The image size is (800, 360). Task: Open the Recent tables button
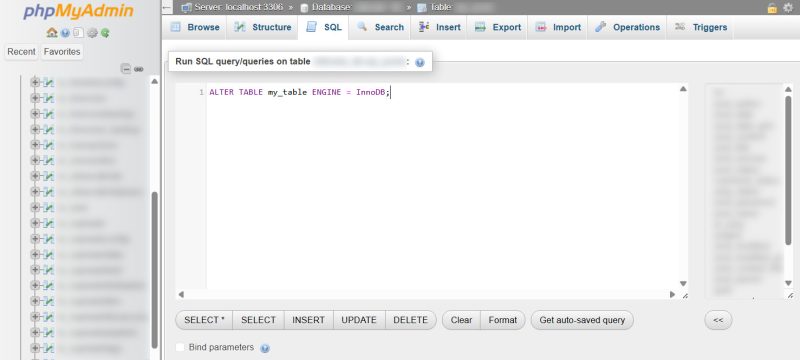(21, 52)
